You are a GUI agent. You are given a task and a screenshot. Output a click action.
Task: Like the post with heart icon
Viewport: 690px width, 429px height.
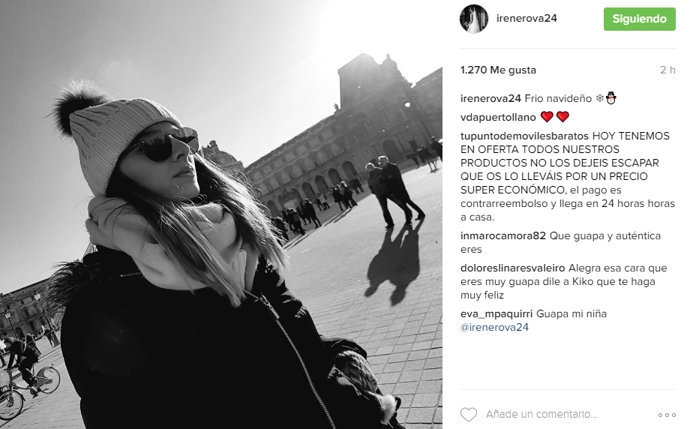point(468,414)
